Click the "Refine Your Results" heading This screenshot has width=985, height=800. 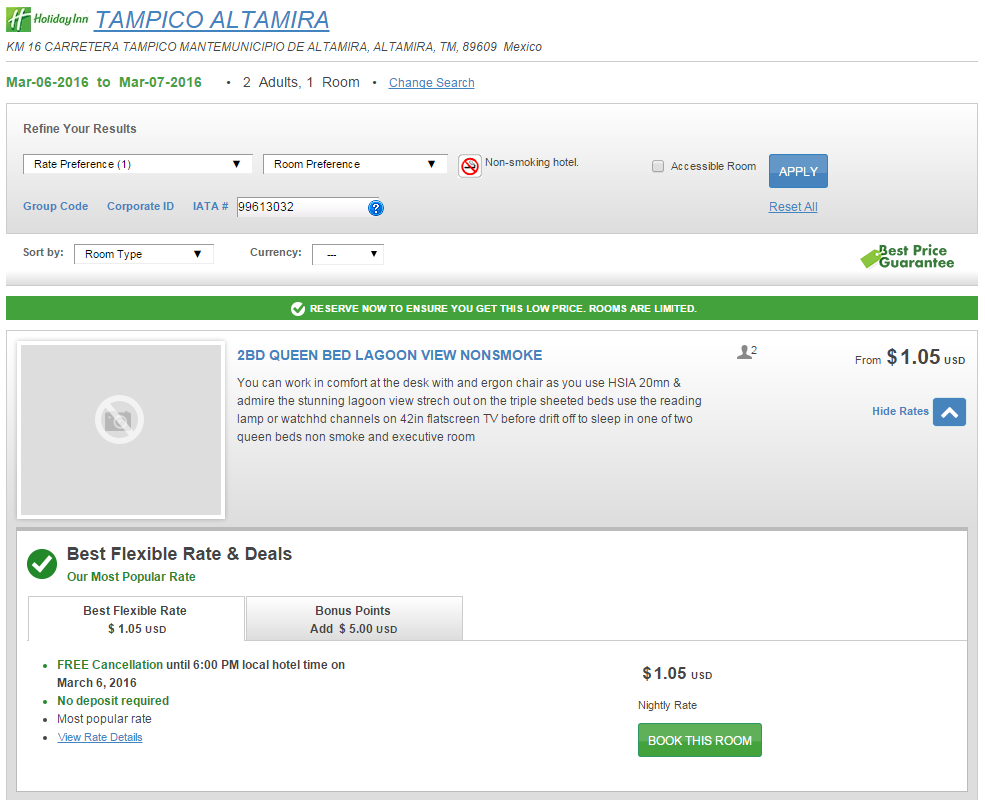point(80,129)
